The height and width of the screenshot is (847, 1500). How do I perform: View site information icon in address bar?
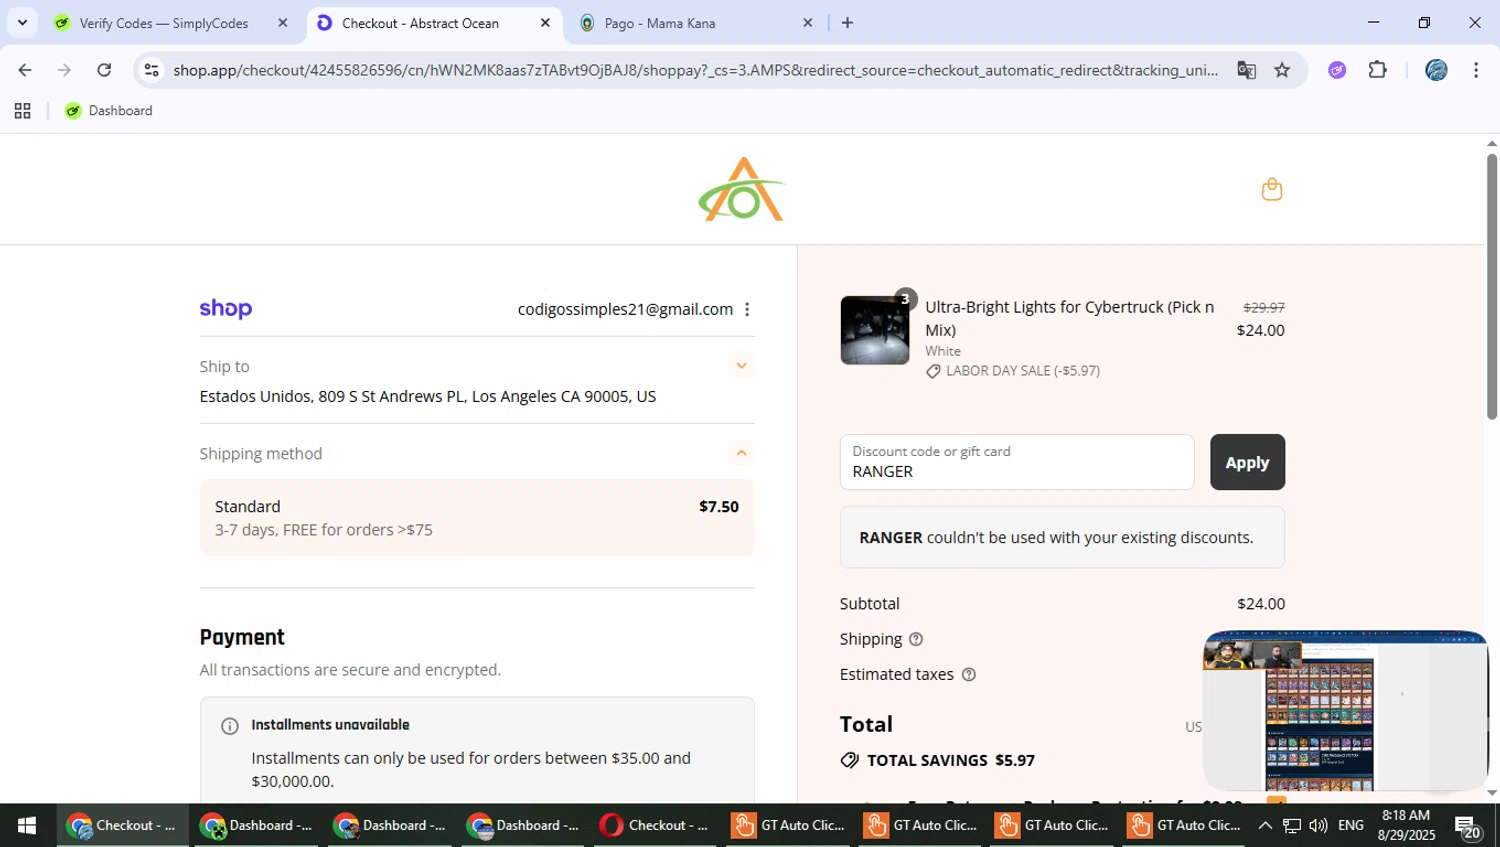(151, 70)
